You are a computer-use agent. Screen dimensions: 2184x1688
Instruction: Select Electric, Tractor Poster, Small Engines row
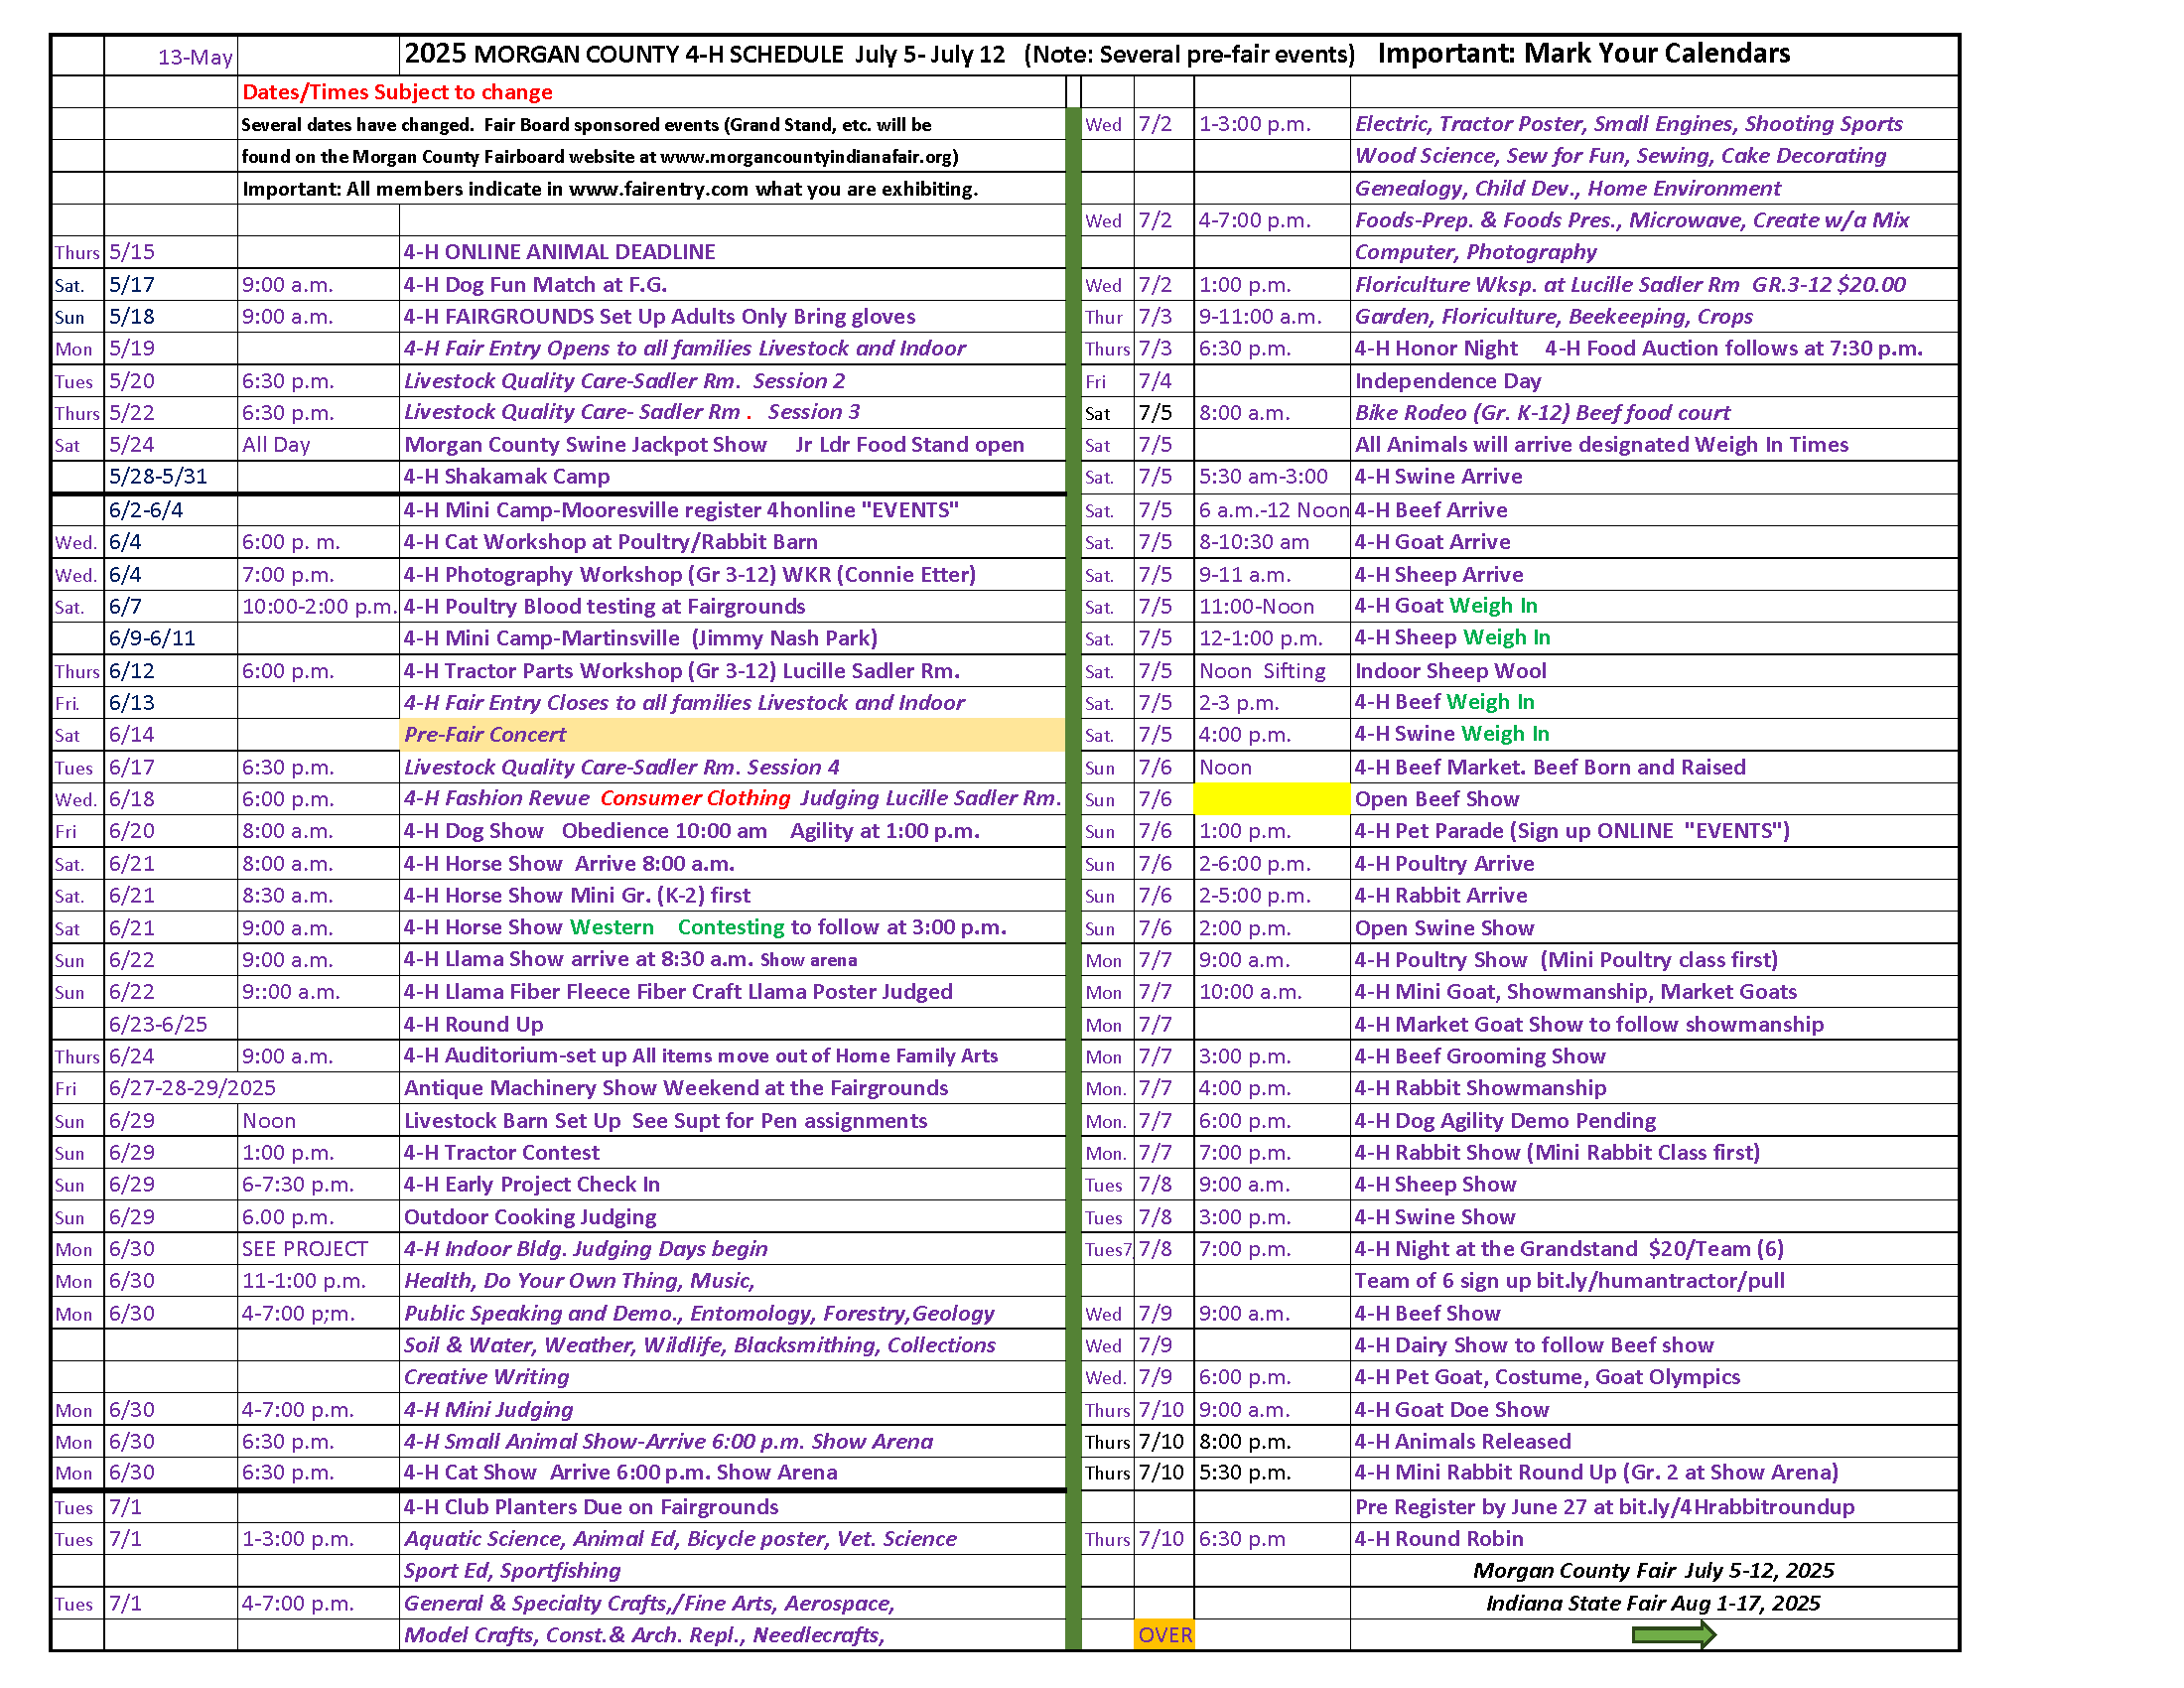coord(1628,124)
